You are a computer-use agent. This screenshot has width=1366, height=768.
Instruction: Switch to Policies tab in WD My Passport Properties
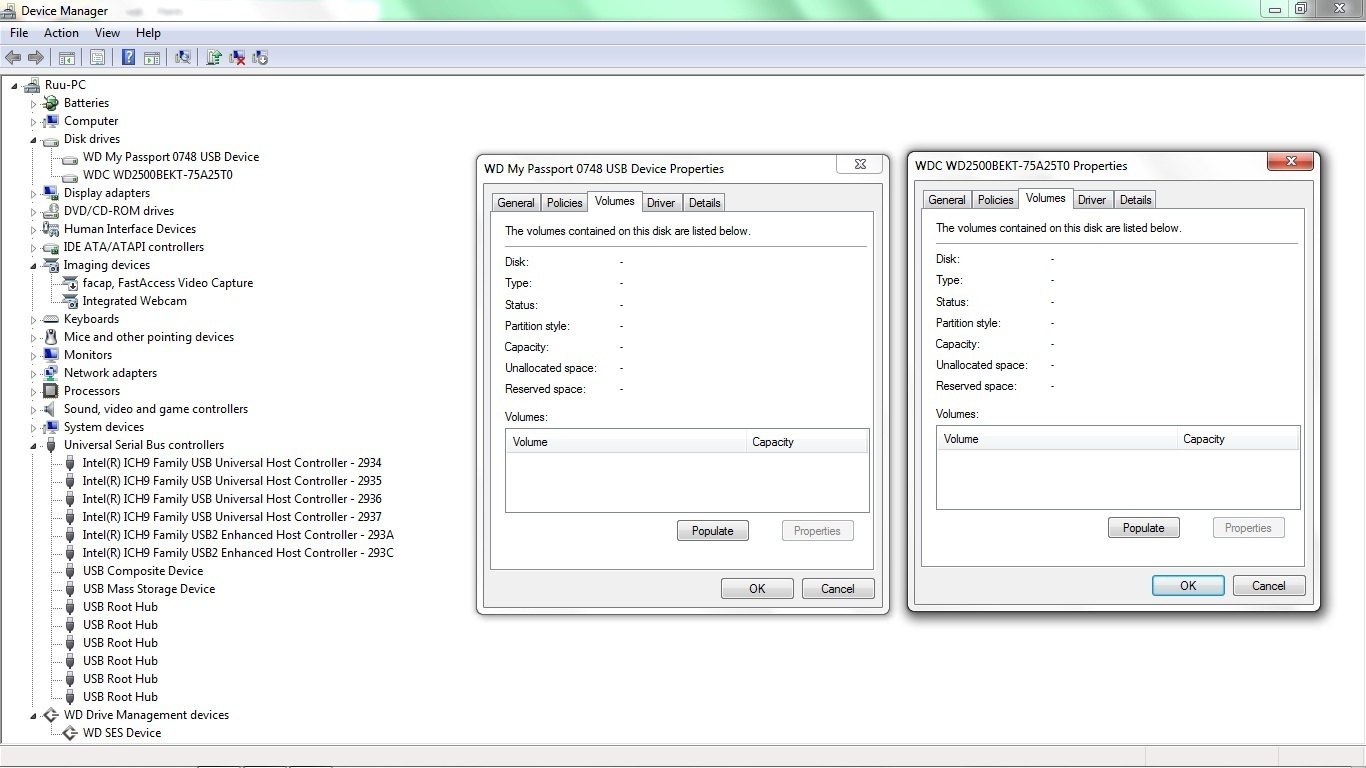pyautogui.click(x=564, y=203)
